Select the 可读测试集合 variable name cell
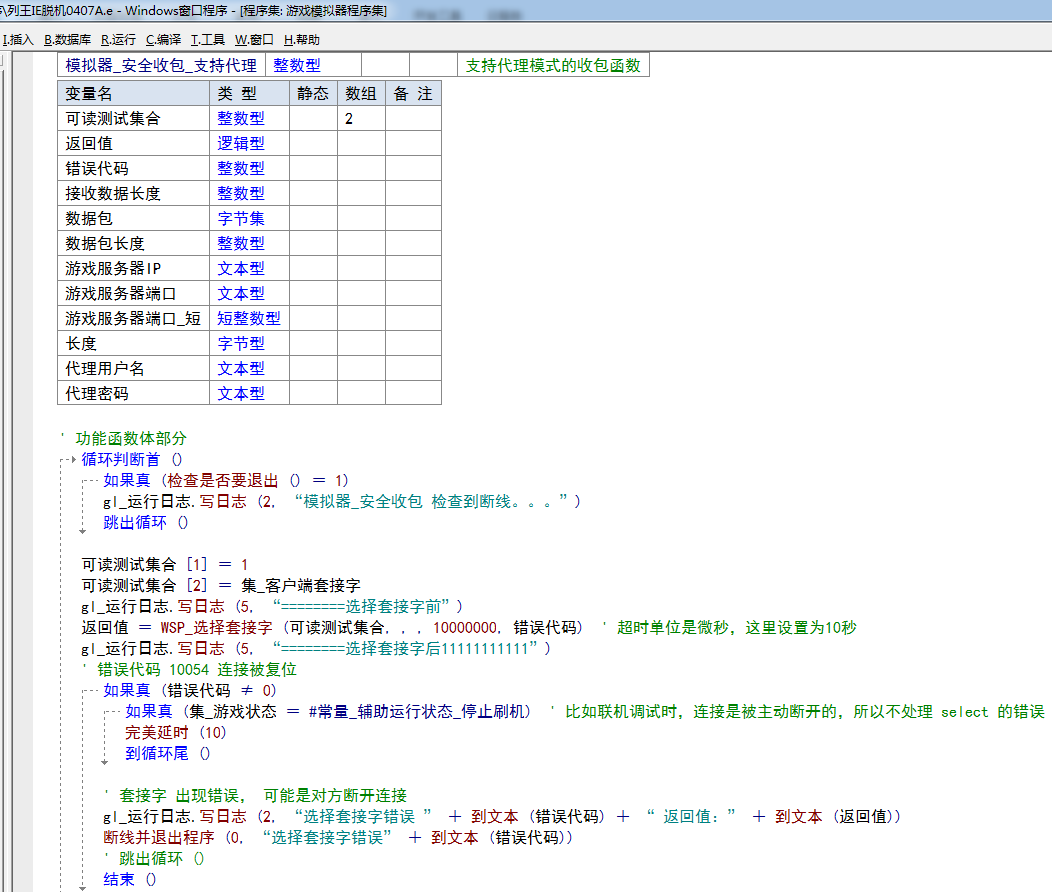 pyautogui.click(x=113, y=118)
